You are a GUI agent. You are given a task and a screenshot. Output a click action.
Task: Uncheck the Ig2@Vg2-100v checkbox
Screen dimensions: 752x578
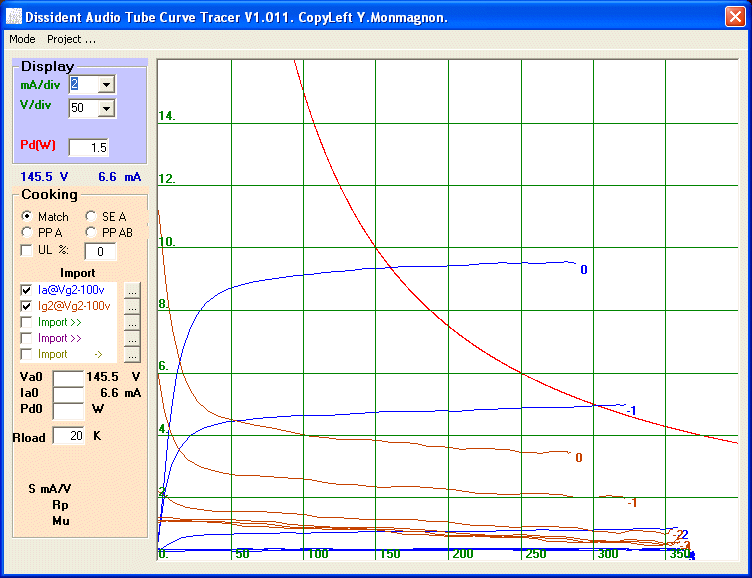(x=26, y=306)
